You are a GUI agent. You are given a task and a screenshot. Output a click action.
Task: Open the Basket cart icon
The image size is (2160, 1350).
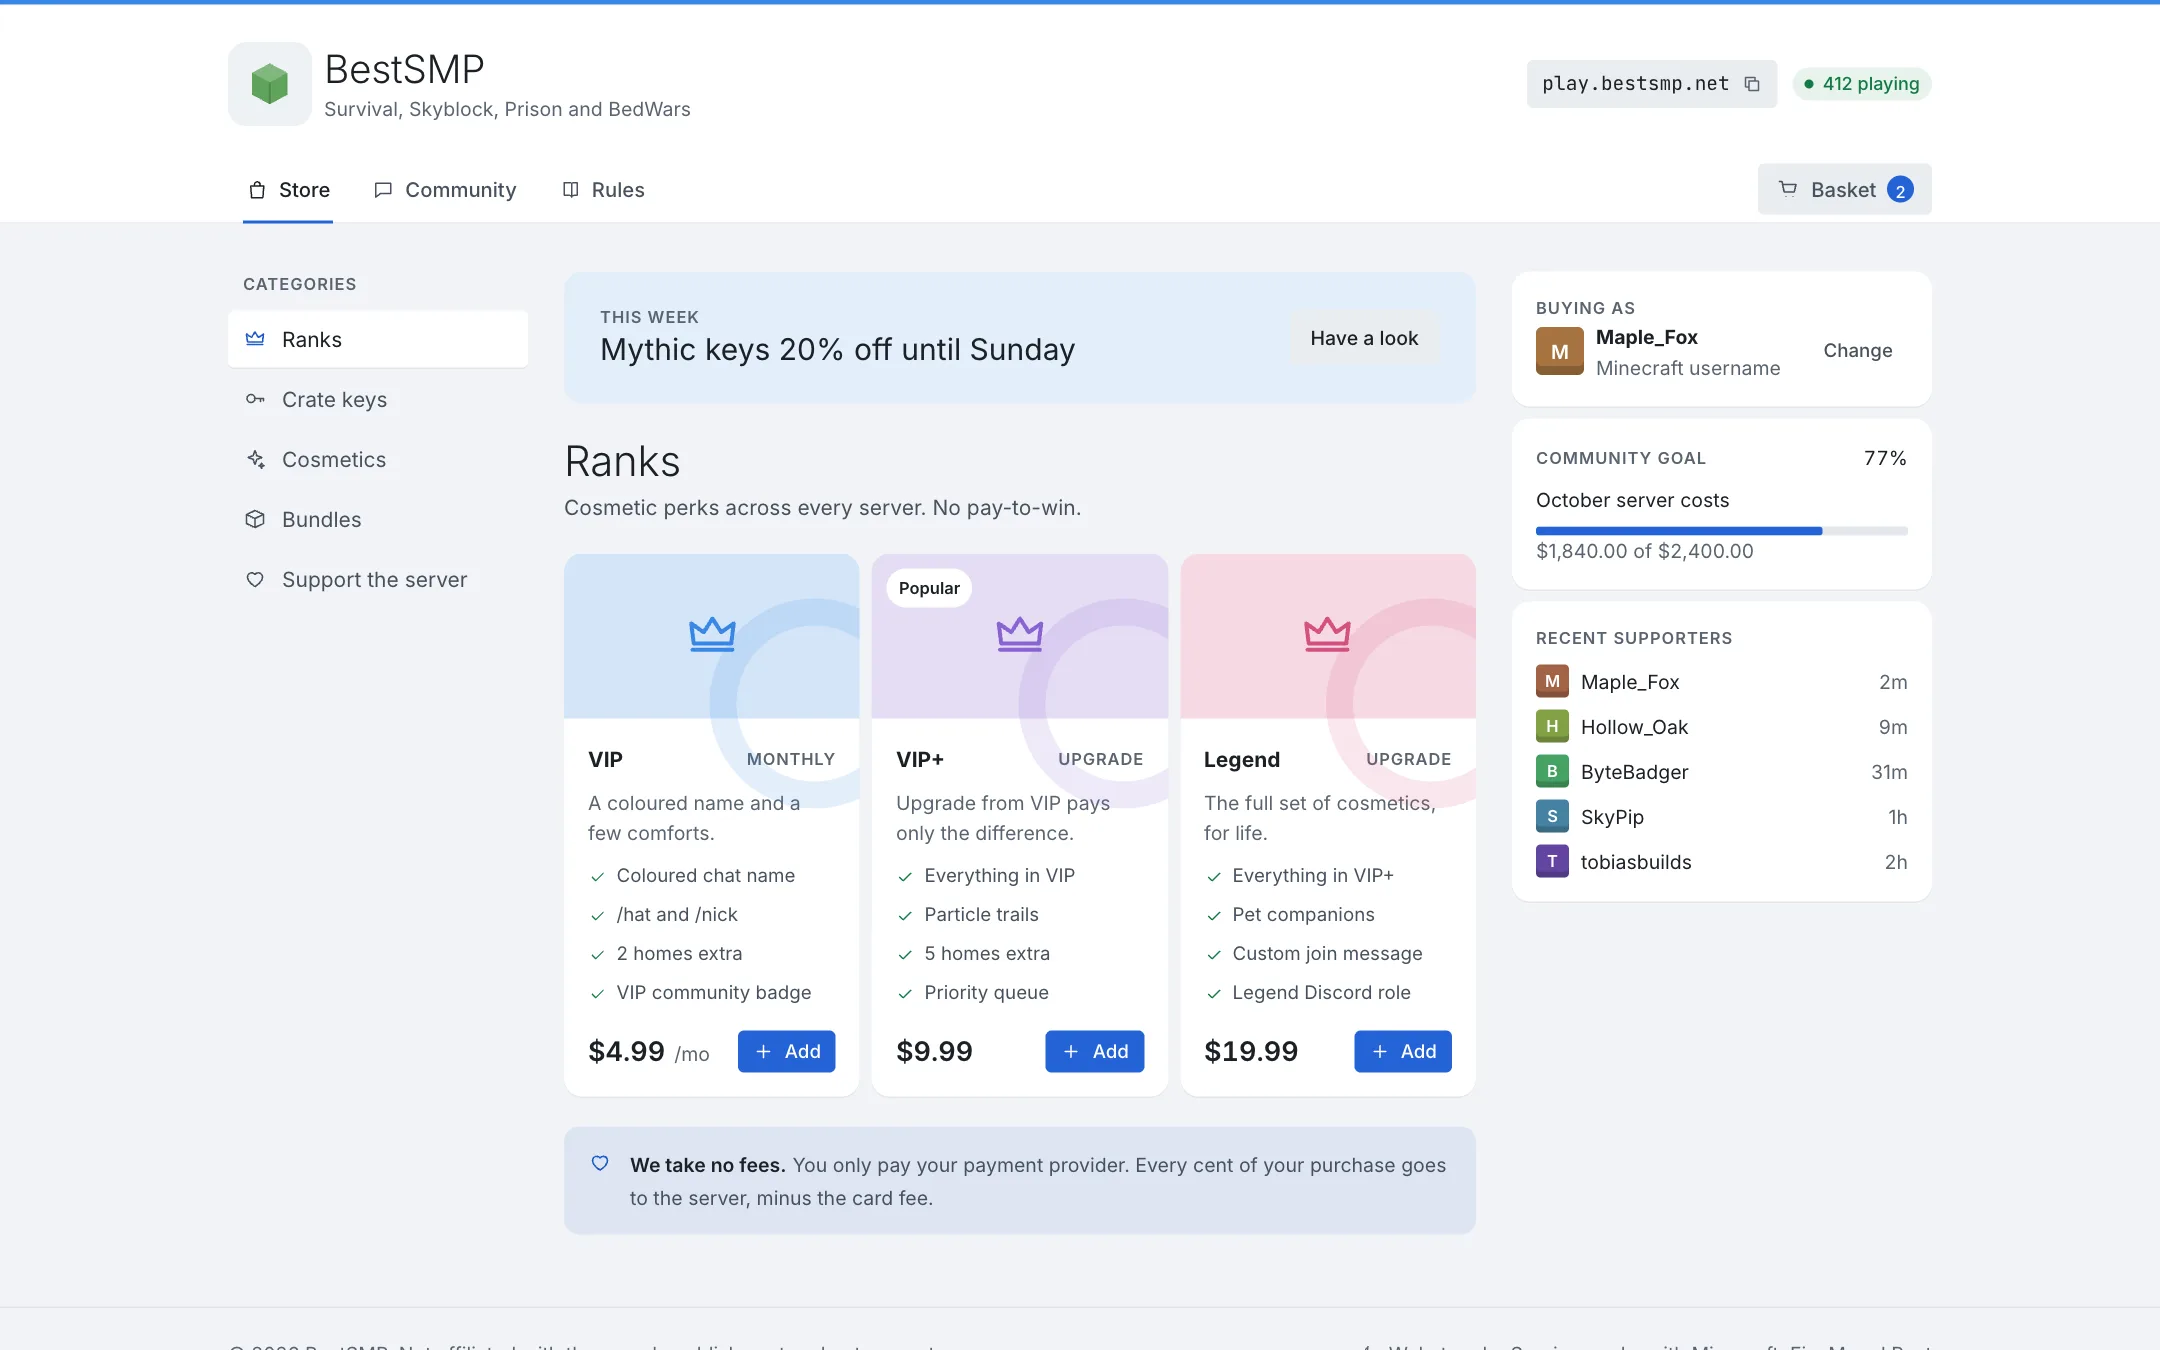1788,189
